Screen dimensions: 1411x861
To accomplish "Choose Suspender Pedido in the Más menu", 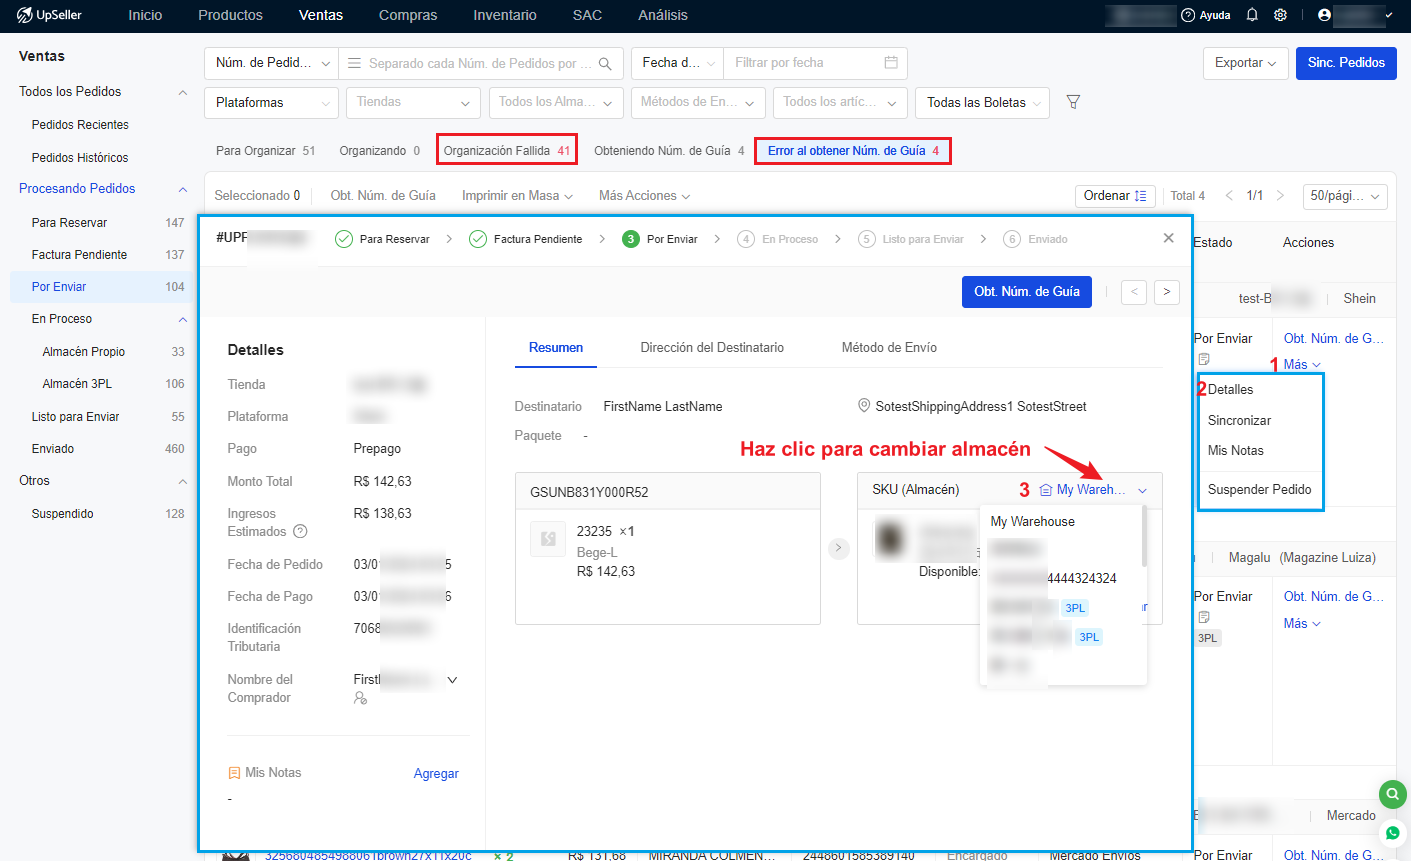I will pos(1261,489).
